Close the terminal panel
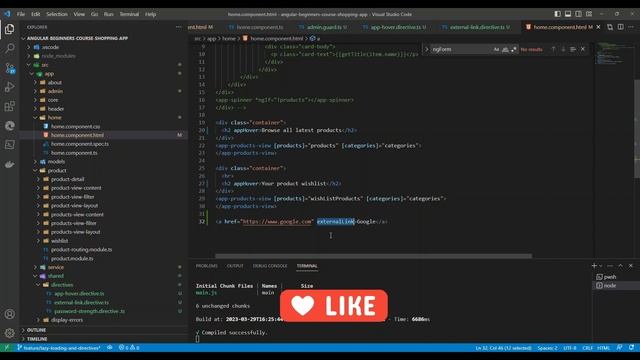The image size is (640, 360). point(631,266)
